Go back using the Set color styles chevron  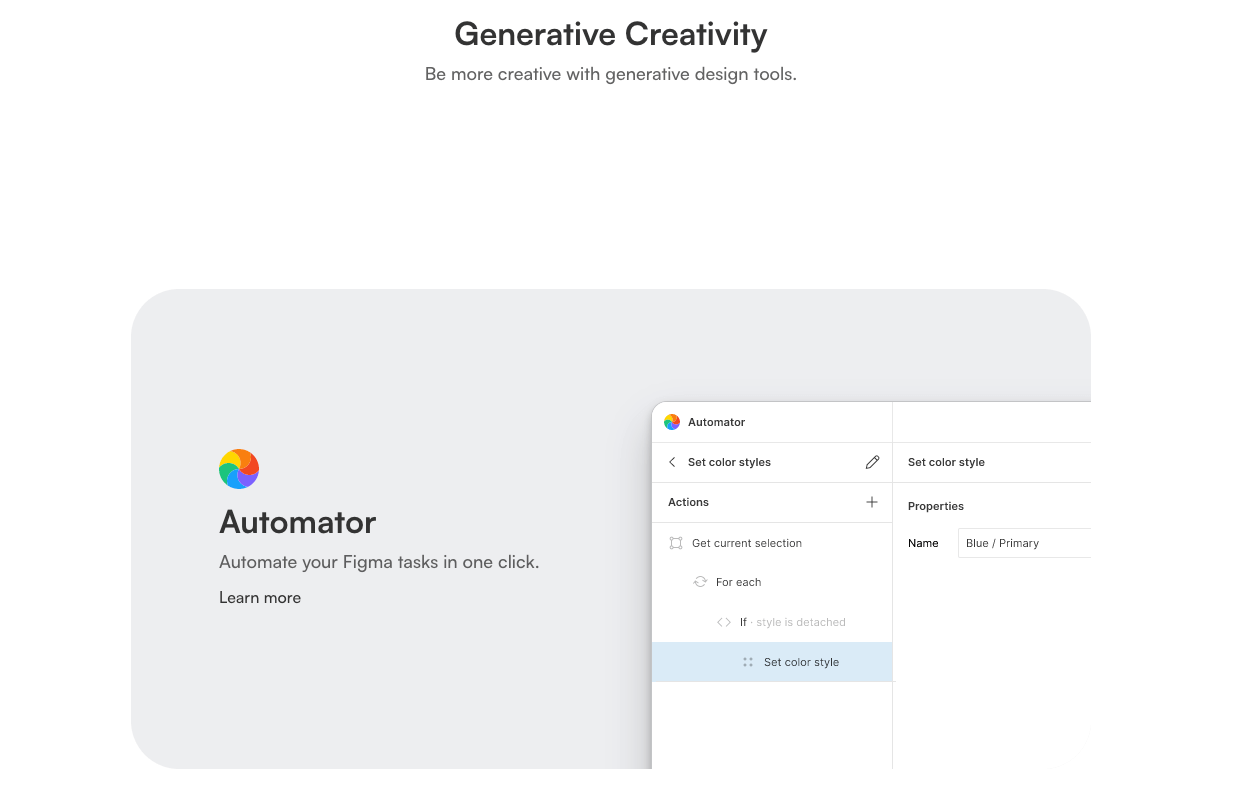(672, 462)
